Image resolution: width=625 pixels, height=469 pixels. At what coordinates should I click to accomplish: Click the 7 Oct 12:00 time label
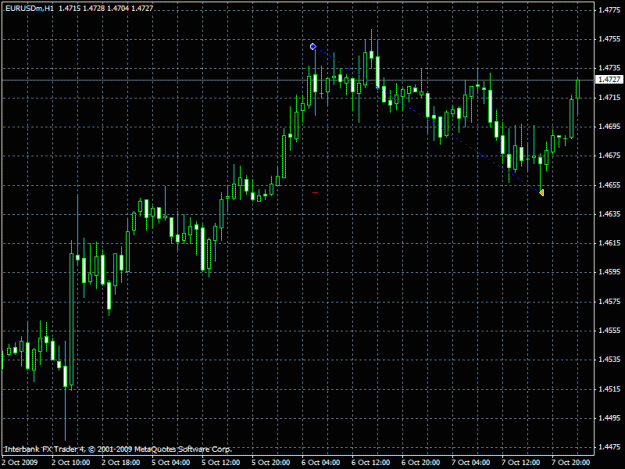click(521, 463)
